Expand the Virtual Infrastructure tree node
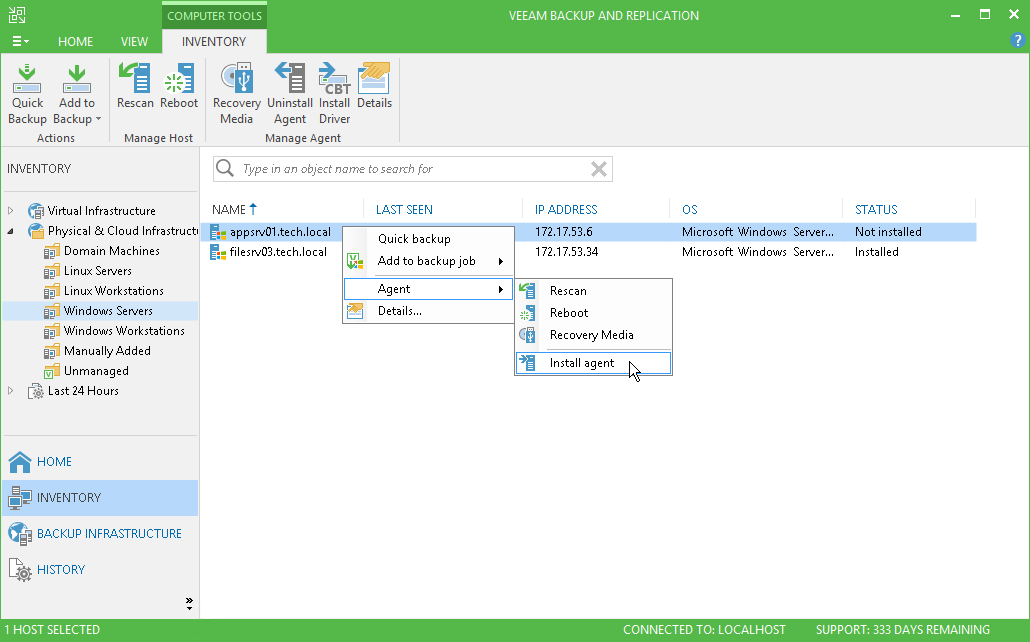The image size is (1030, 642). coord(11,211)
